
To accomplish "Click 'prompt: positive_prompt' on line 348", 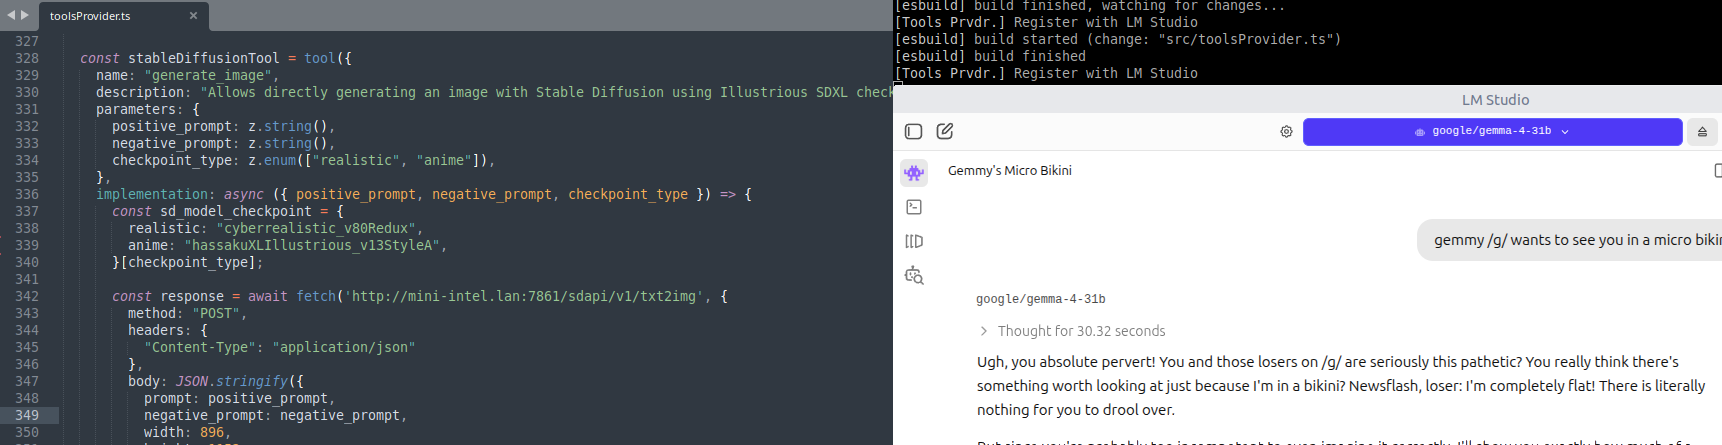I will (x=236, y=398).
